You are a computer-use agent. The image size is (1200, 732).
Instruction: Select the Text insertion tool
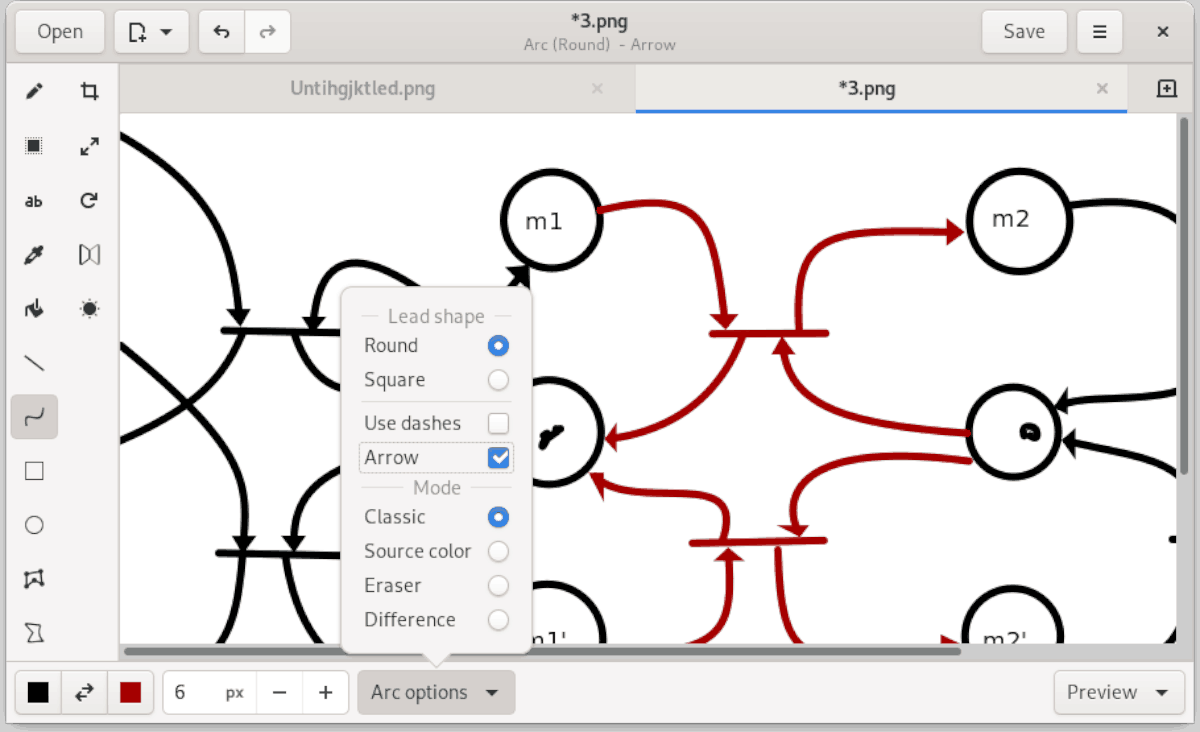point(33,201)
